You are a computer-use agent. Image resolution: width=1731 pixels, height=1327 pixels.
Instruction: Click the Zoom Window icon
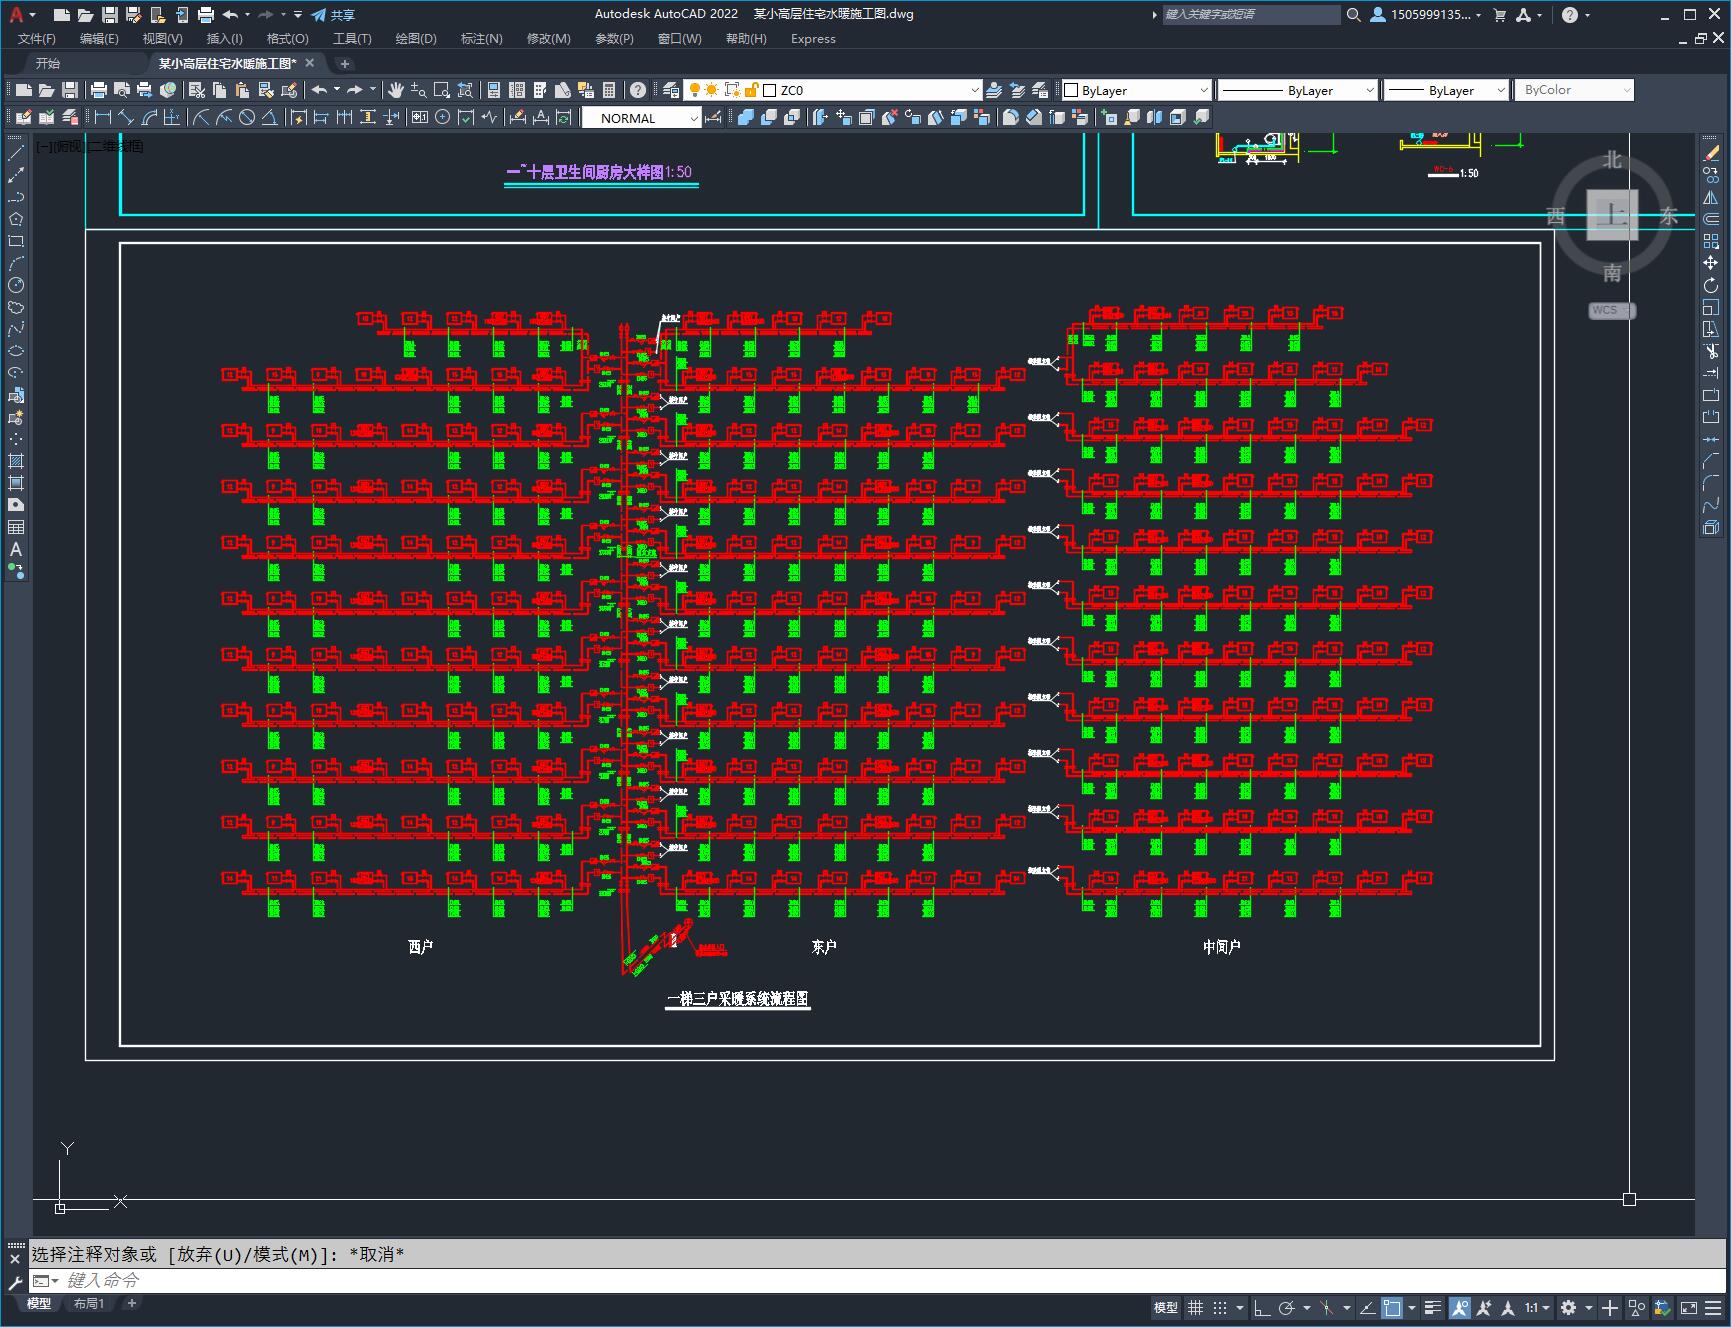[x=442, y=90]
